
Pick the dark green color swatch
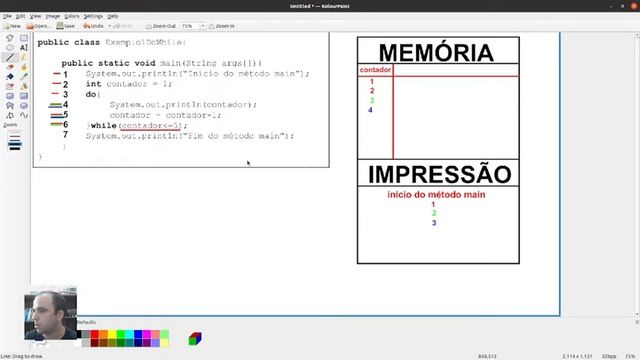tap(121, 343)
